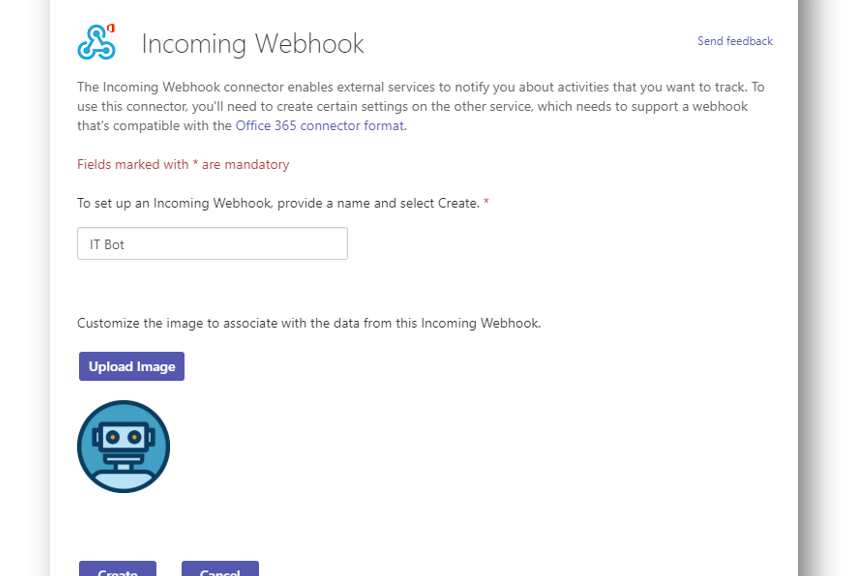The image size is (856, 576).
Task: Click the red mandatory fields notice
Action: pyautogui.click(x=183, y=164)
